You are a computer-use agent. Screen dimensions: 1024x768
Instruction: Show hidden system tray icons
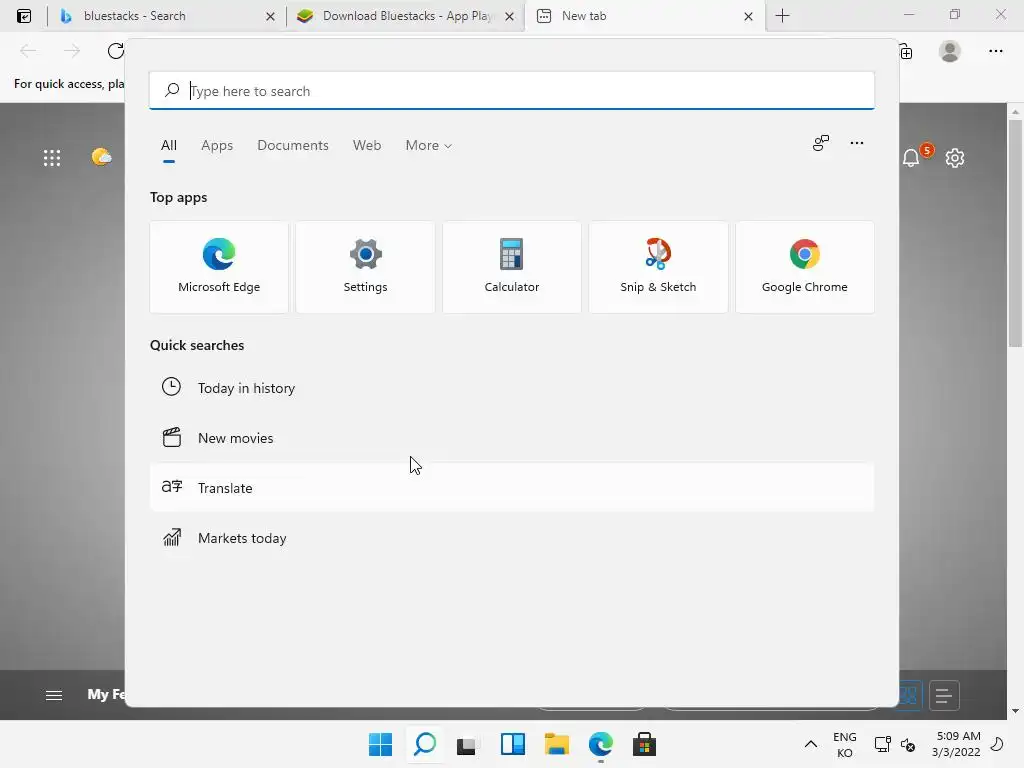810,744
